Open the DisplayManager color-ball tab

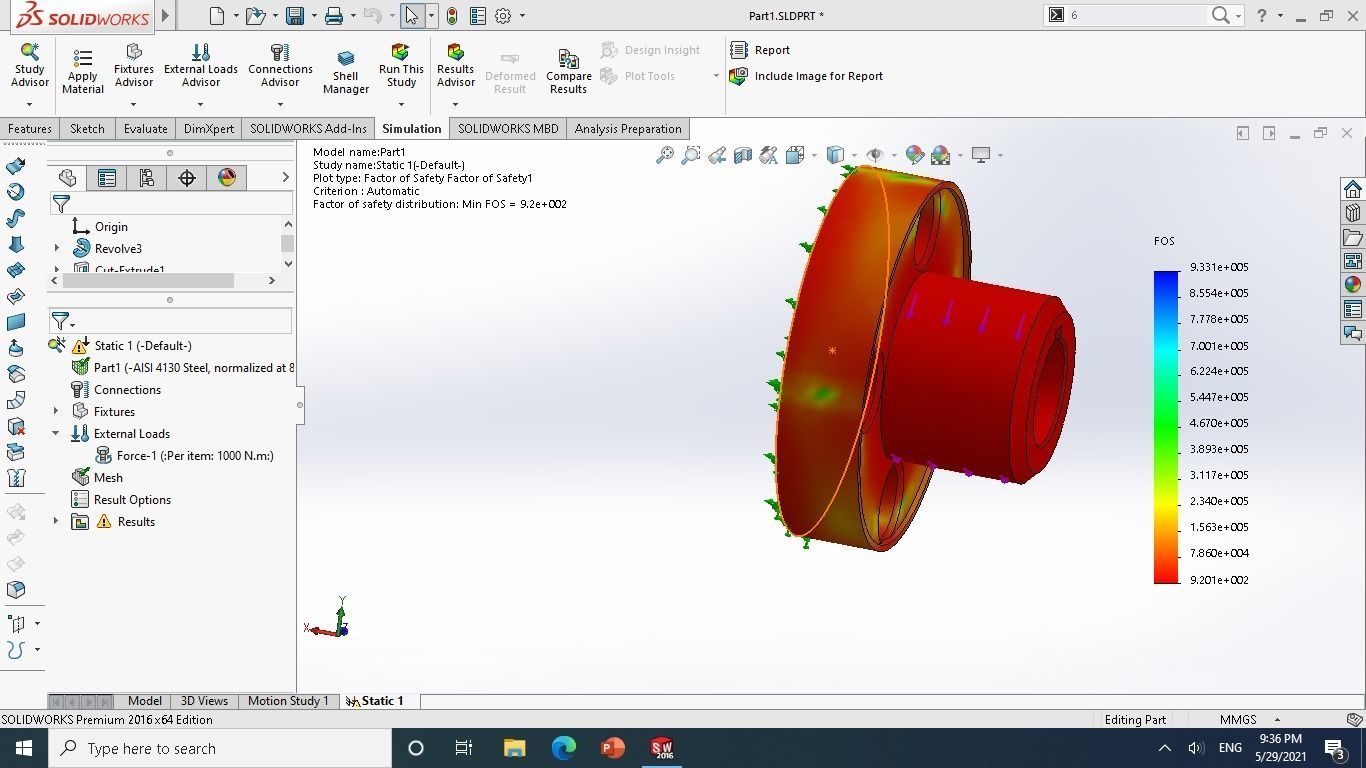click(x=227, y=177)
